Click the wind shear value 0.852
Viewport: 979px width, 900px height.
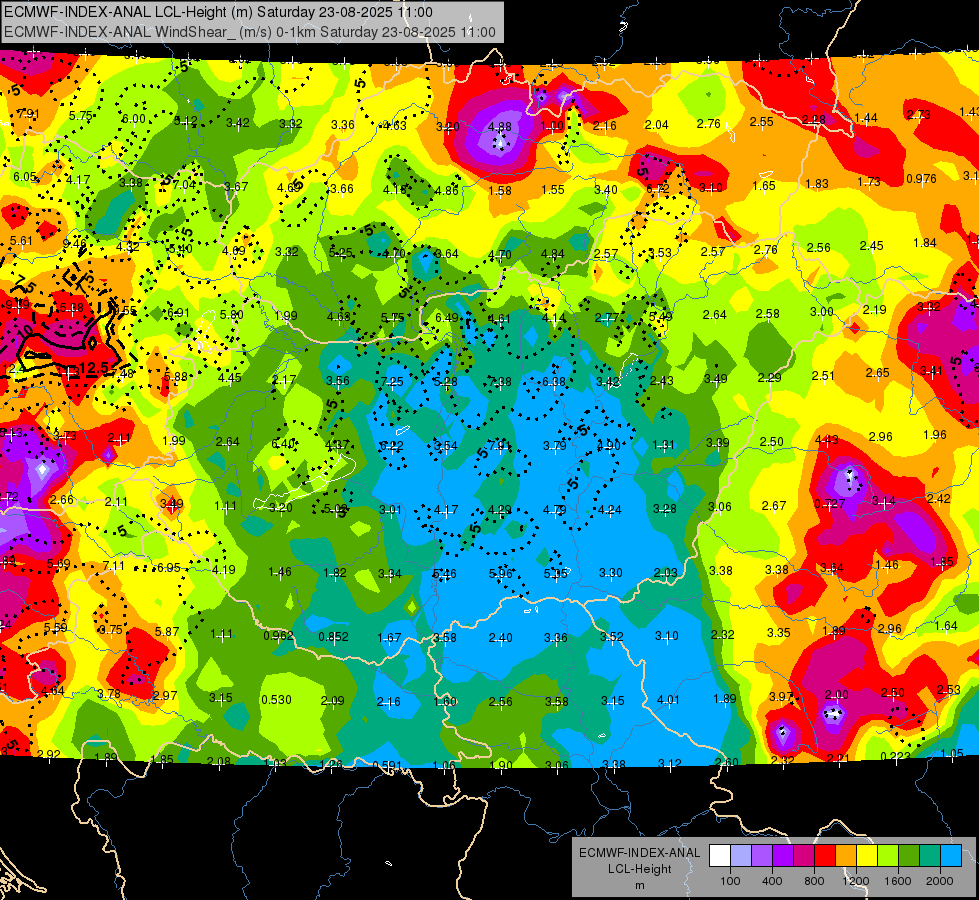tap(333, 637)
